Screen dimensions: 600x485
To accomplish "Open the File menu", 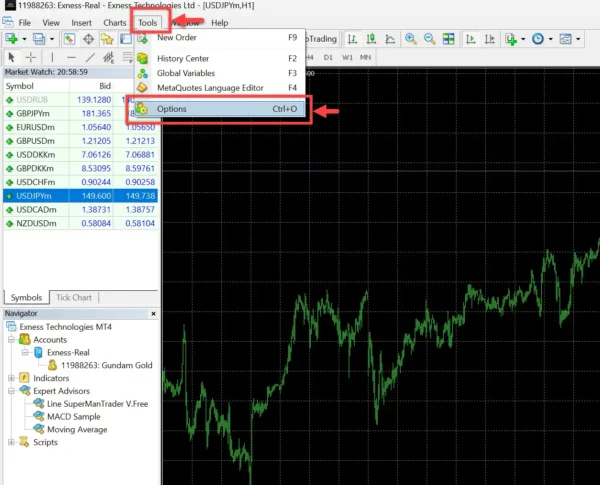I will point(24,23).
